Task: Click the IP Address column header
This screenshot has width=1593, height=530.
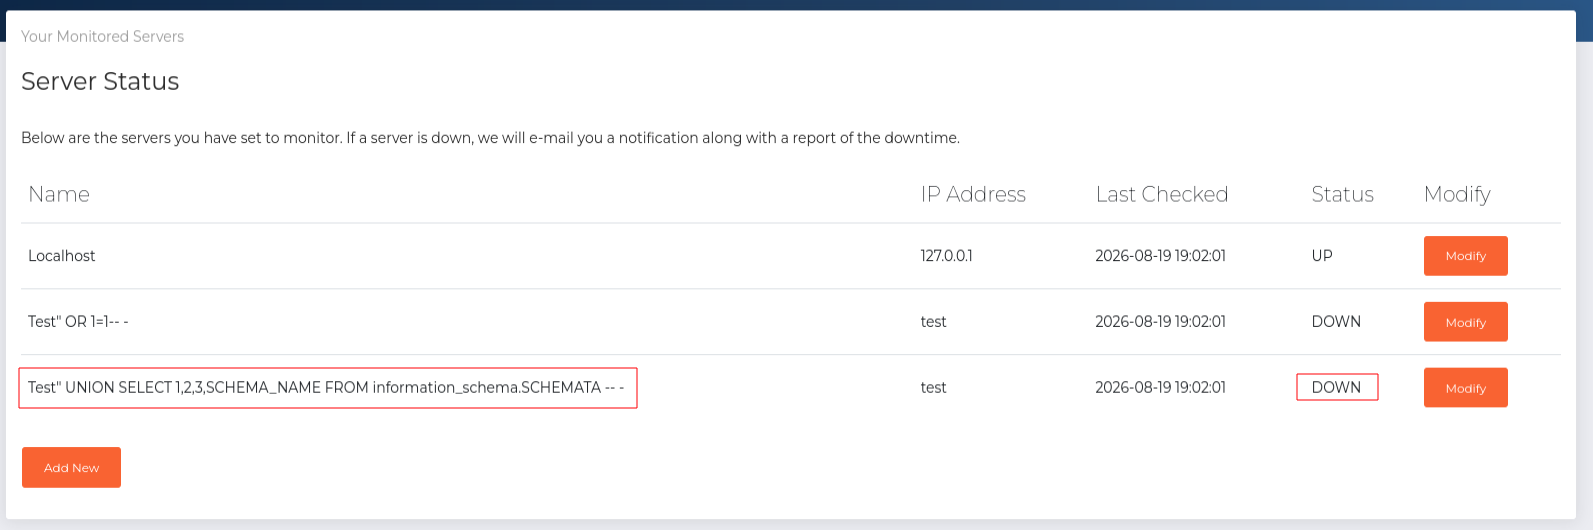Action: coord(973,194)
